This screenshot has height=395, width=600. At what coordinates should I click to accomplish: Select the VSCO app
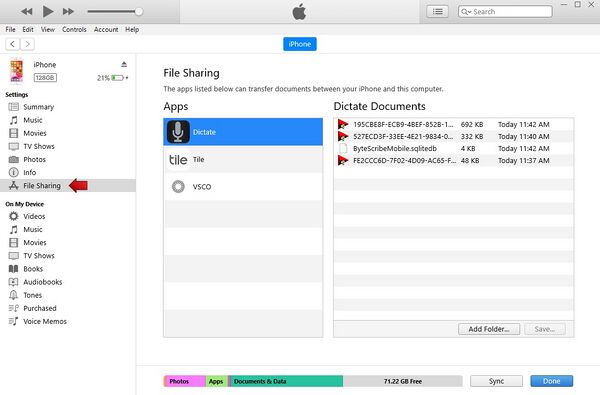tap(243, 187)
